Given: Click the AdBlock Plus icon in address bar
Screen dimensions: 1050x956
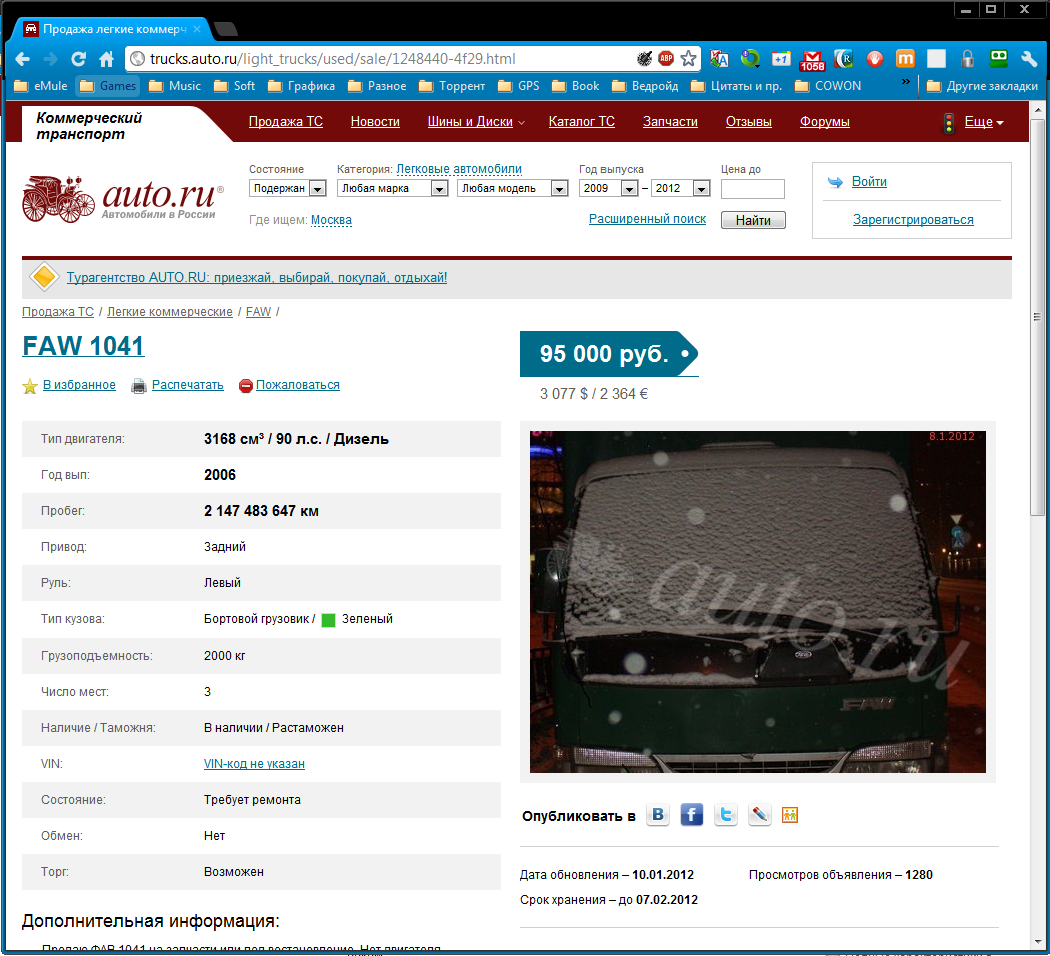Looking at the screenshot, I should click(x=666, y=58).
